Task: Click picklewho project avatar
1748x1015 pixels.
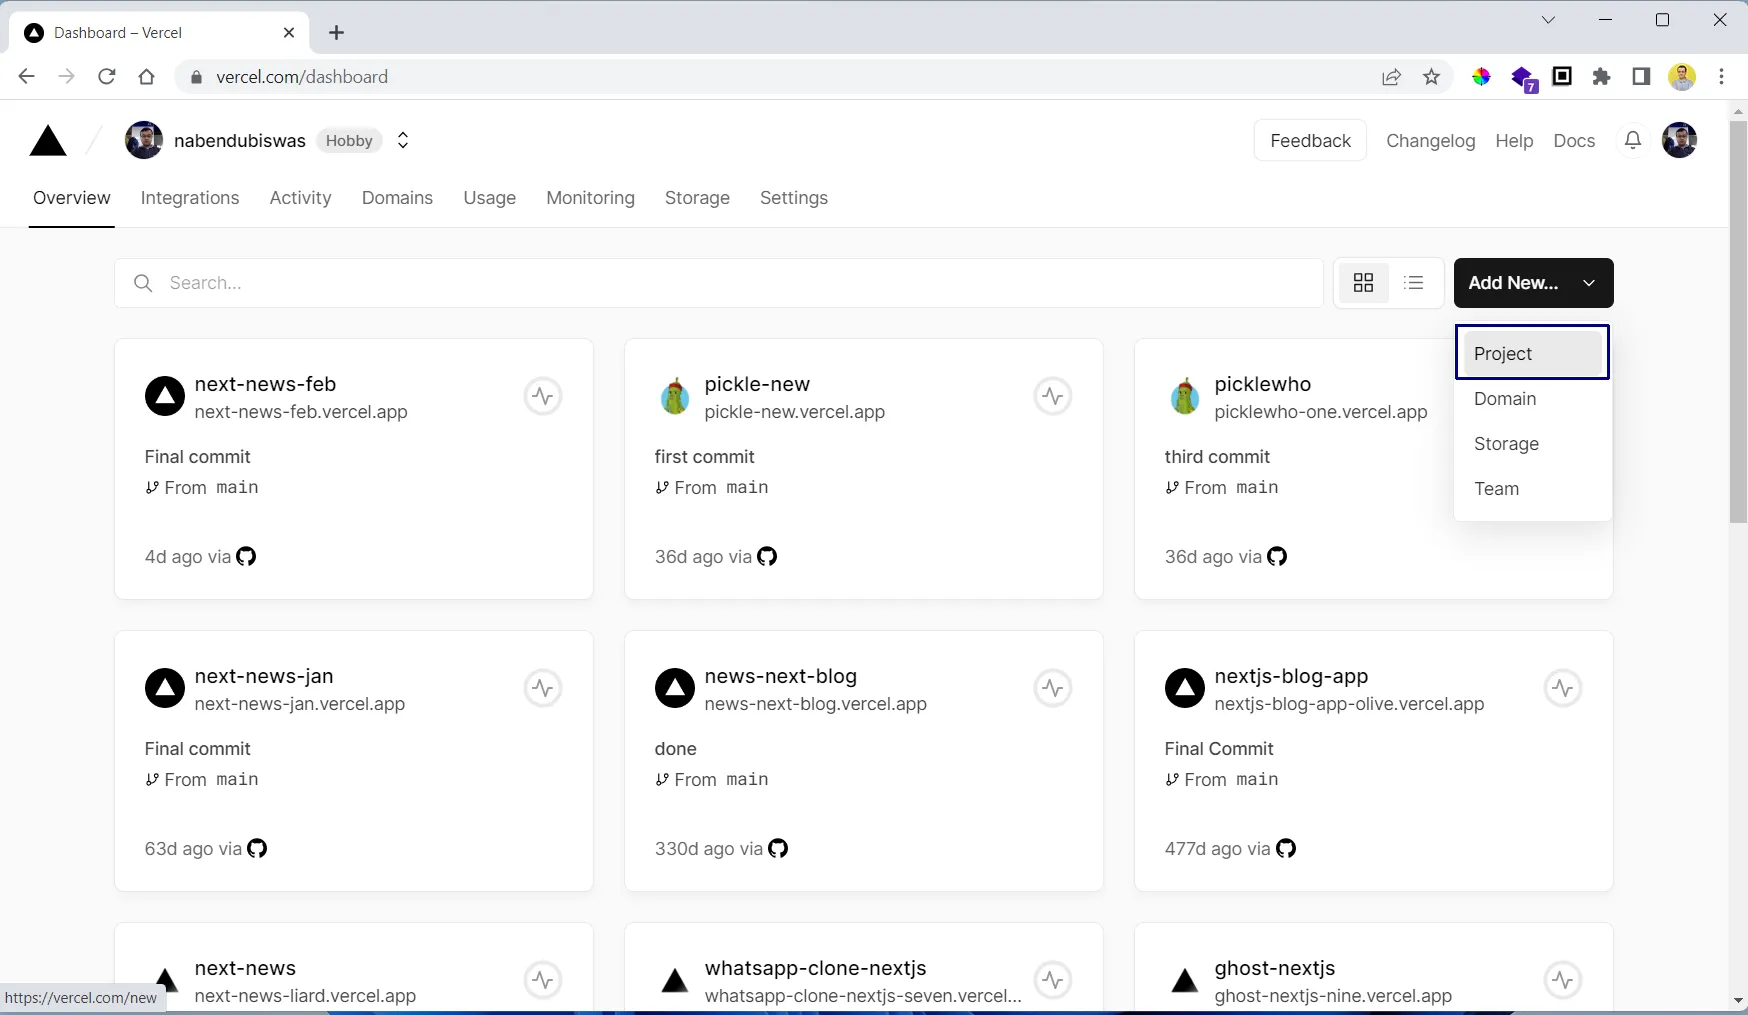Action: [x=1185, y=396]
